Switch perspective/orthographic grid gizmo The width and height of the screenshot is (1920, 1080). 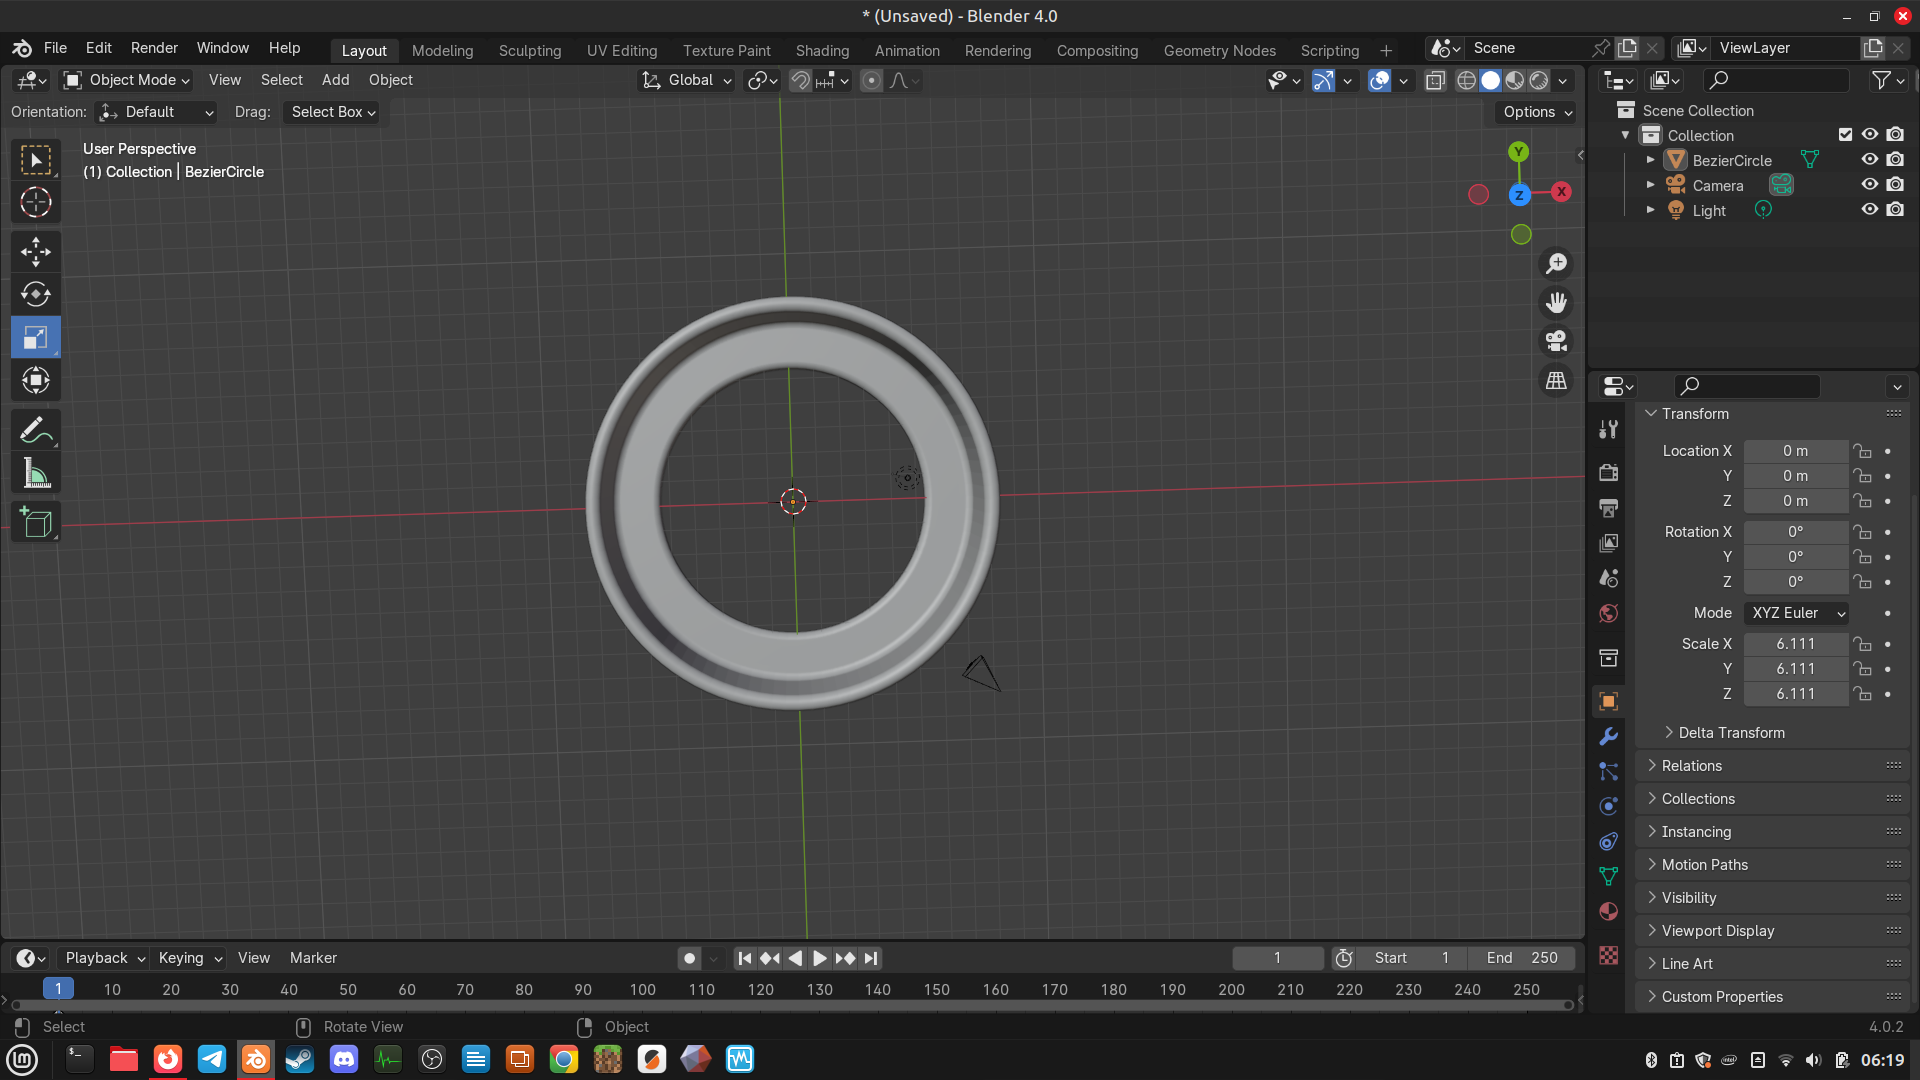[1556, 381]
